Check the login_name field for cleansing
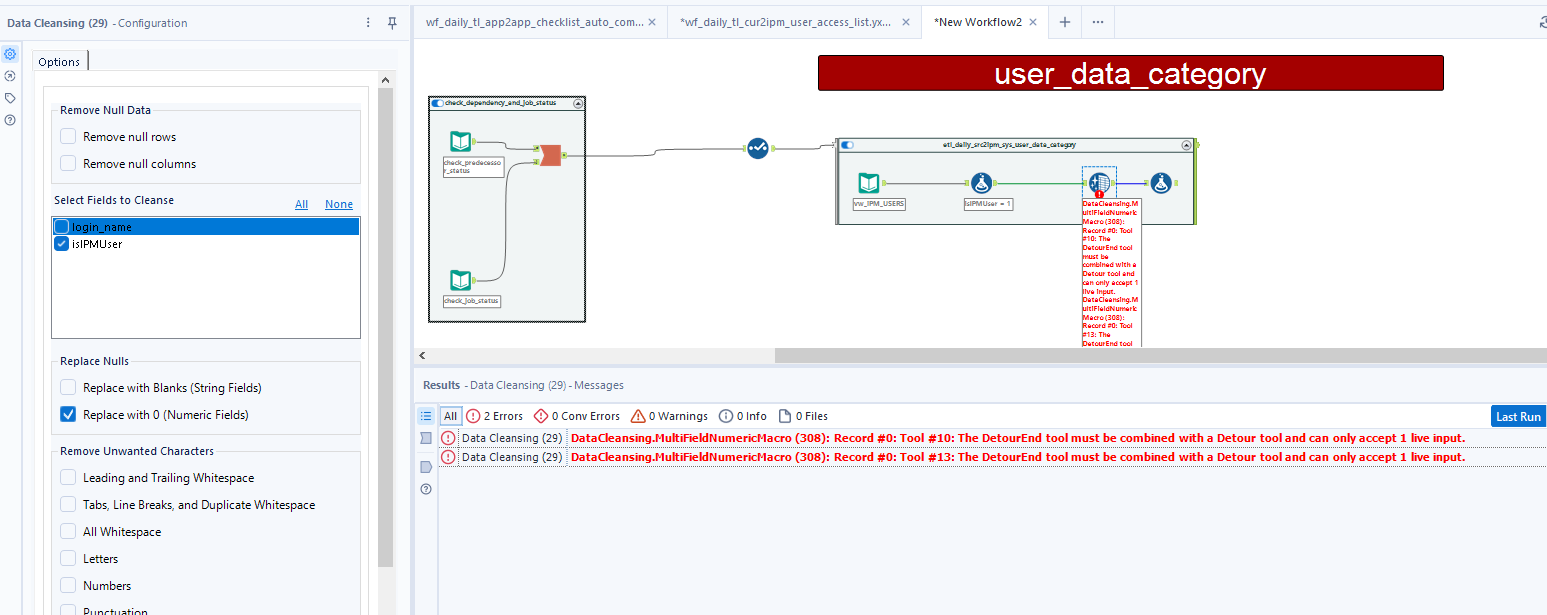The image size is (1547, 615). pos(62,226)
